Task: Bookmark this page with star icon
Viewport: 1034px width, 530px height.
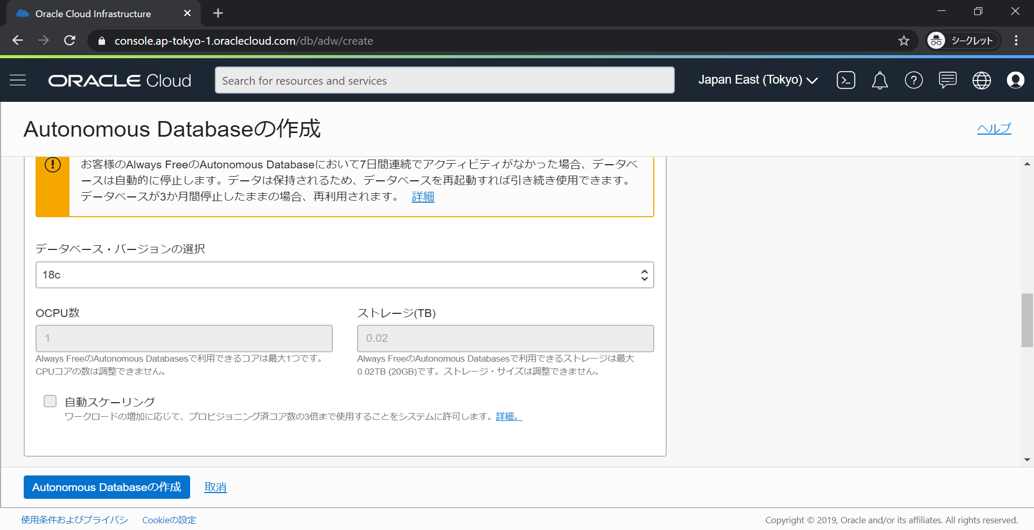Action: (903, 40)
